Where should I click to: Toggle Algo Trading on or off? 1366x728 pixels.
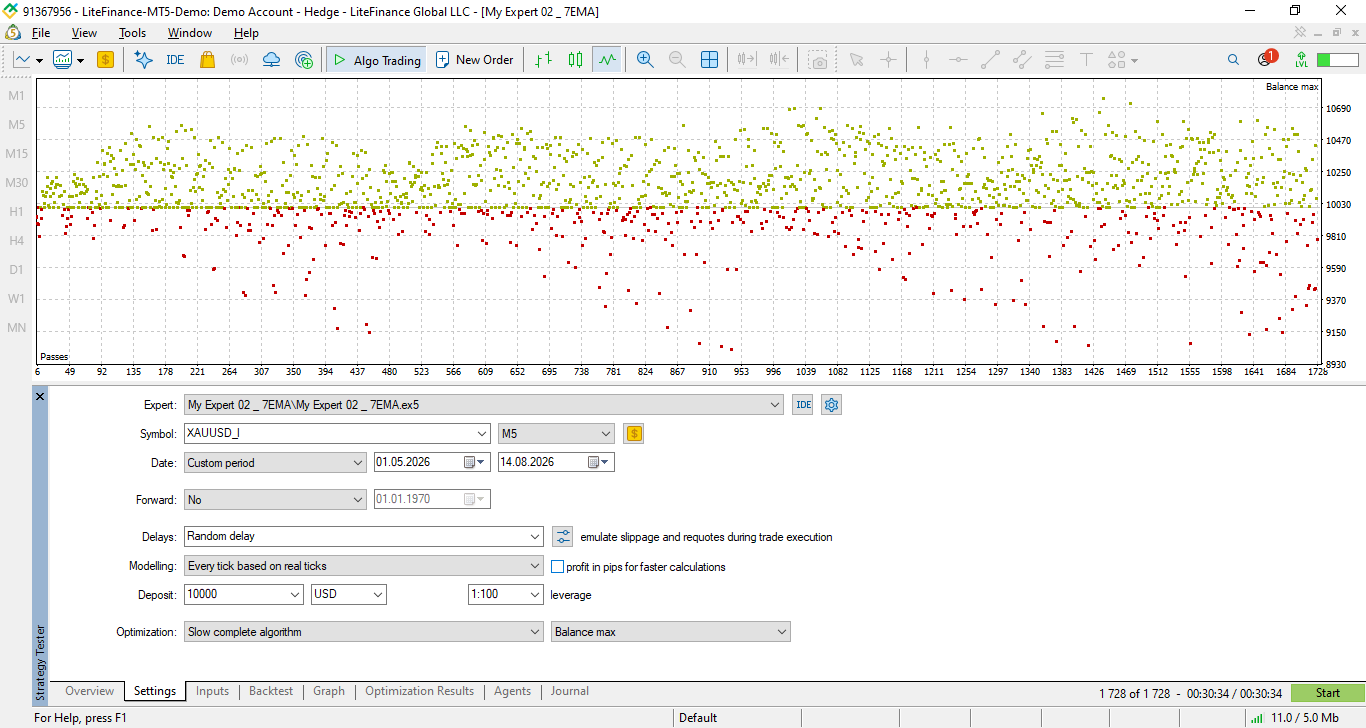(x=377, y=60)
